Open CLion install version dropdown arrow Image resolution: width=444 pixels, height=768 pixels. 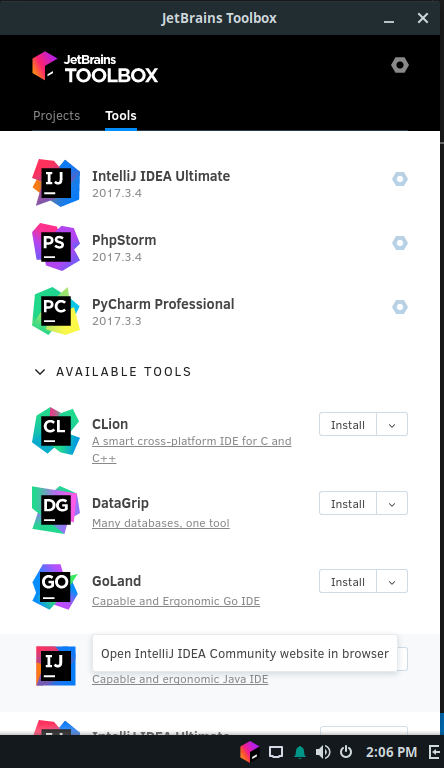pyautogui.click(x=392, y=425)
